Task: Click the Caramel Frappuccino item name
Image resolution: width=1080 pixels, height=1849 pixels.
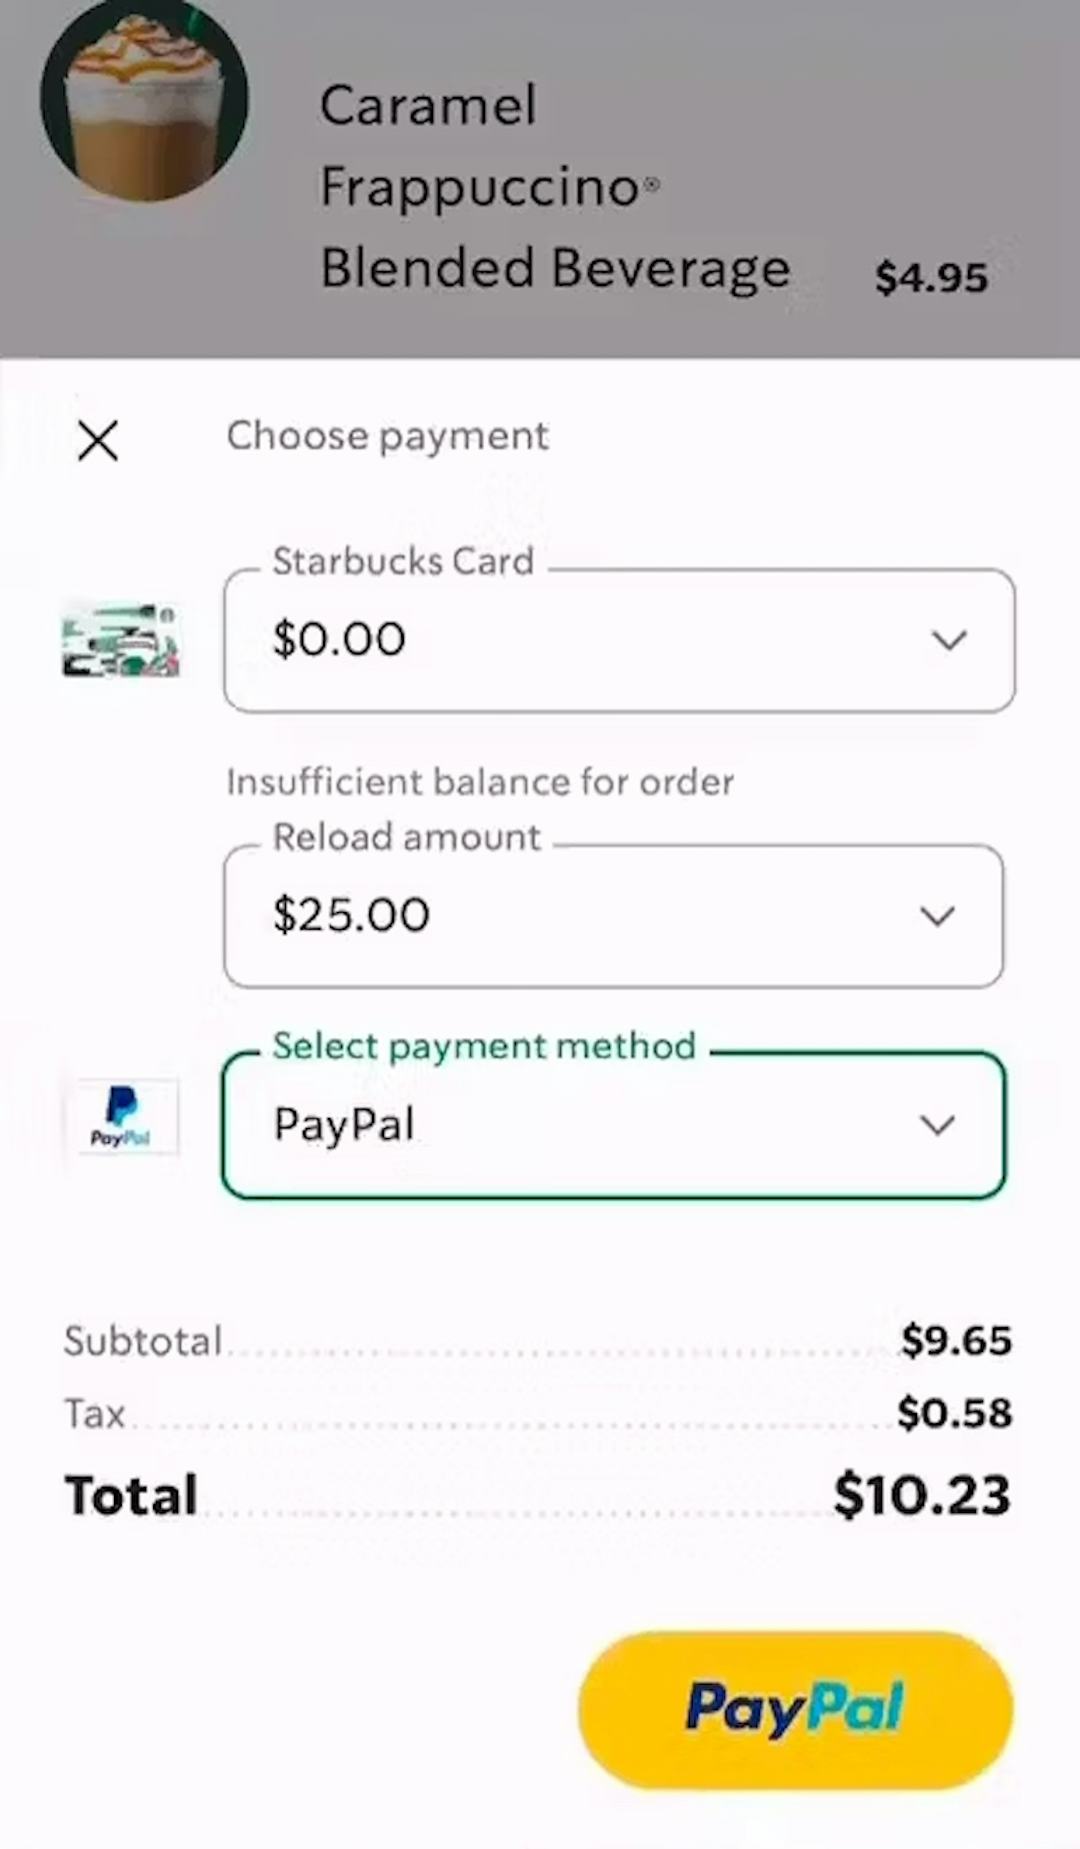Action: coord(556,185)
